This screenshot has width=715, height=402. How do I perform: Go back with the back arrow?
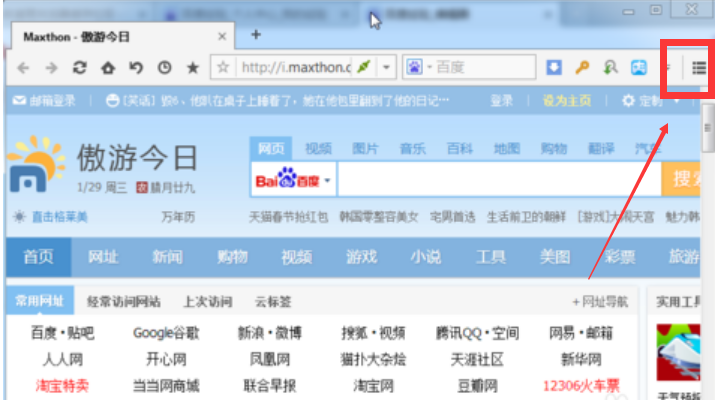(x=23, y=68)
